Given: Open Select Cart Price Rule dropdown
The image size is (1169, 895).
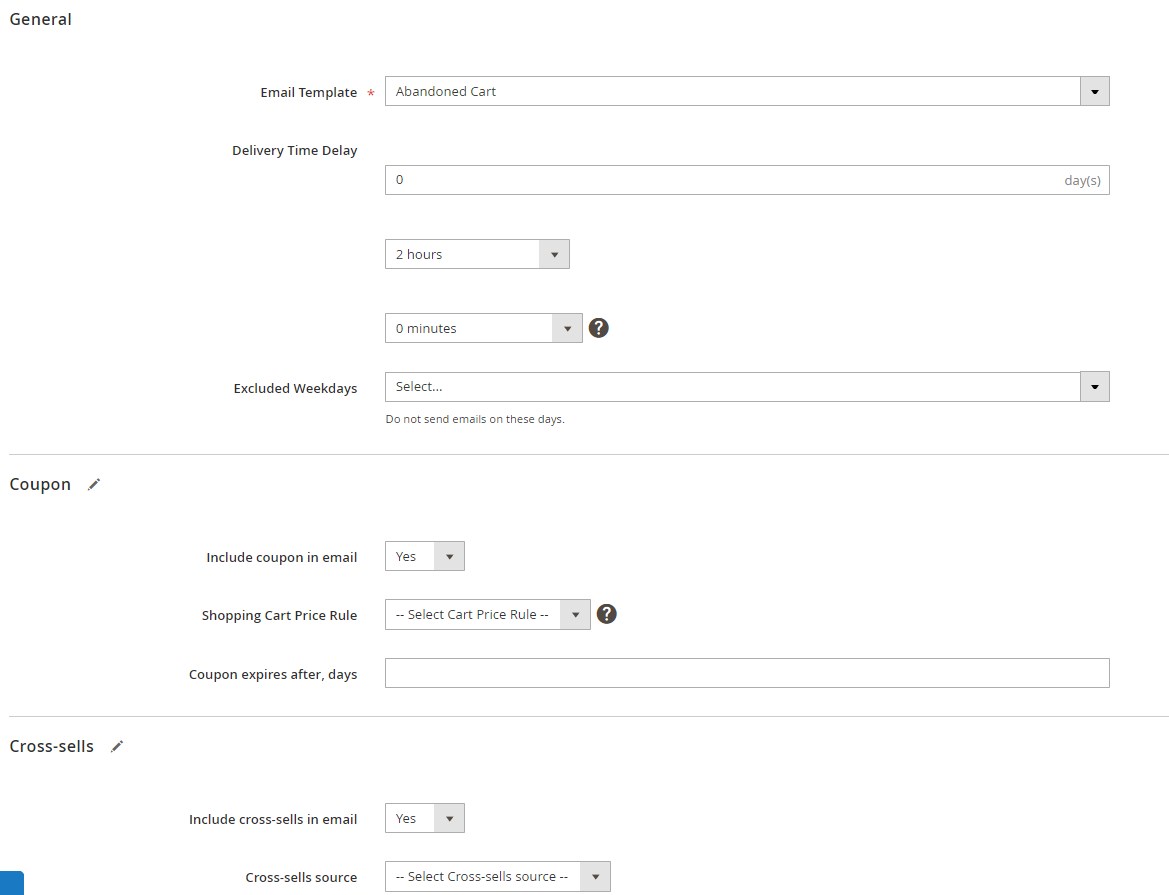Looking at the screenshot, I should (x=487, y=615).
